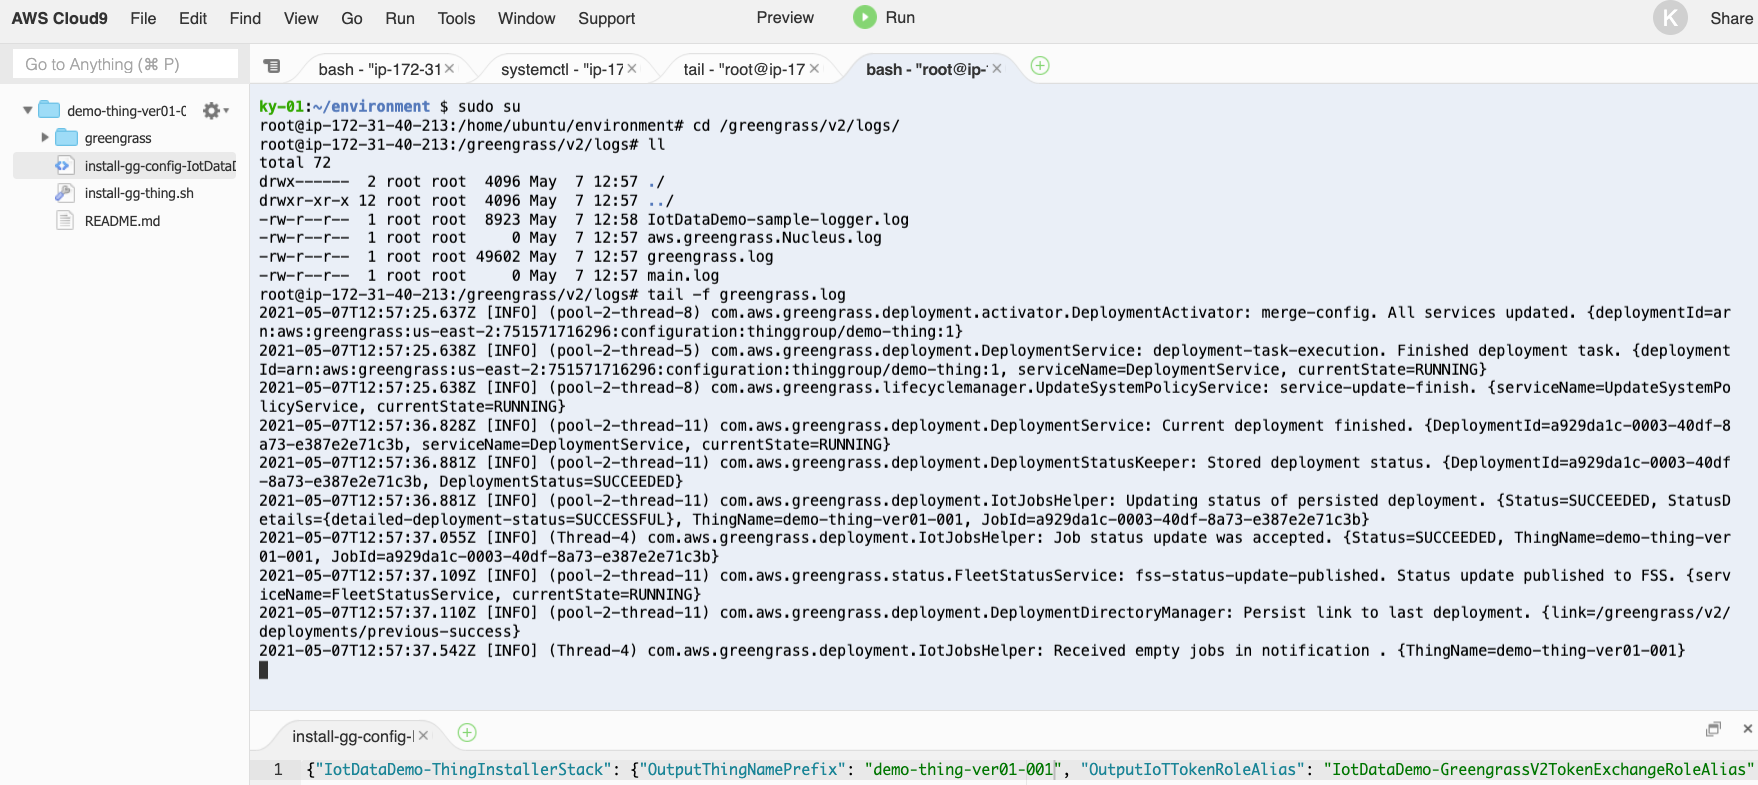Close the systemctl tab

click(x=632, y=68)
